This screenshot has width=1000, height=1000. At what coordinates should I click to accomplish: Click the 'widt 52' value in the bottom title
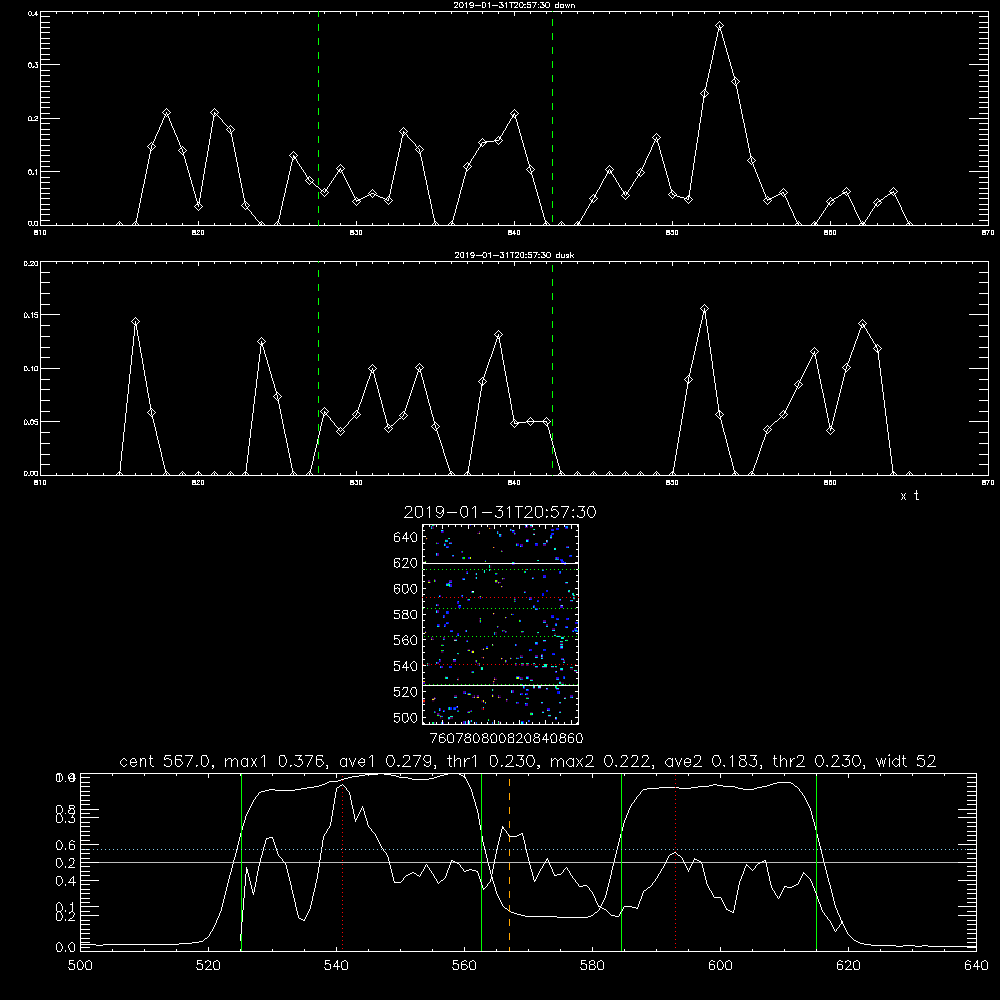coord(906,761)
